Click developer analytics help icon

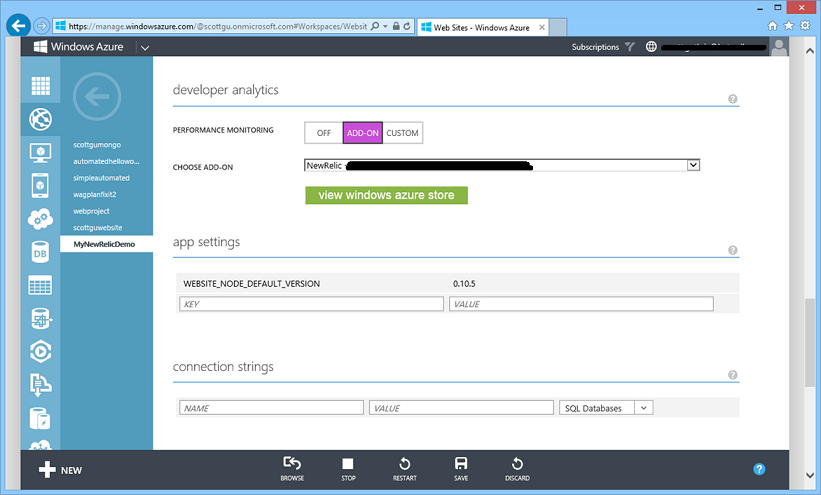pyautogui.click(x=733, y=99)
